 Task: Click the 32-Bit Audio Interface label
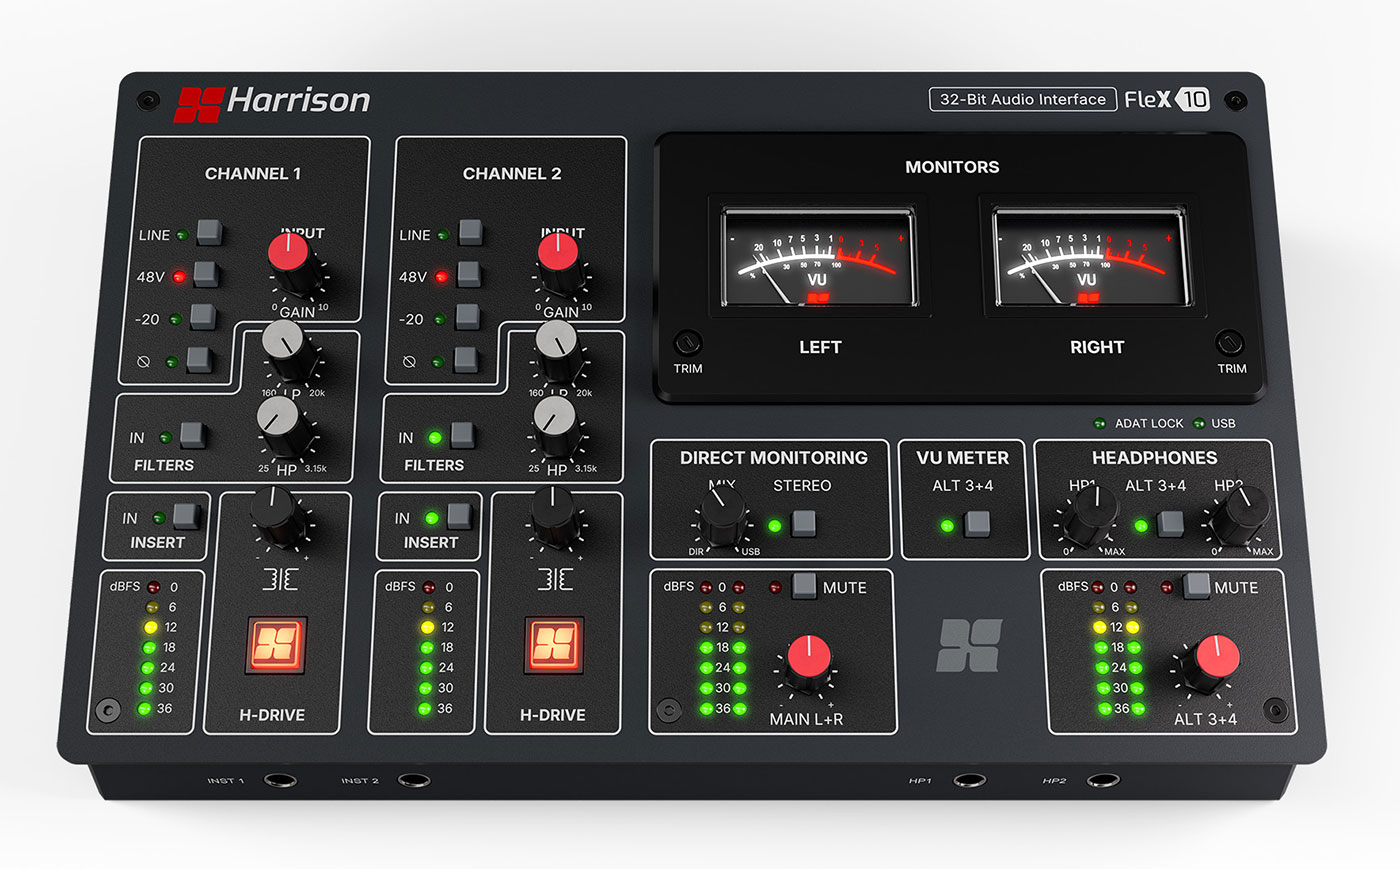(x=1022, y=99)
